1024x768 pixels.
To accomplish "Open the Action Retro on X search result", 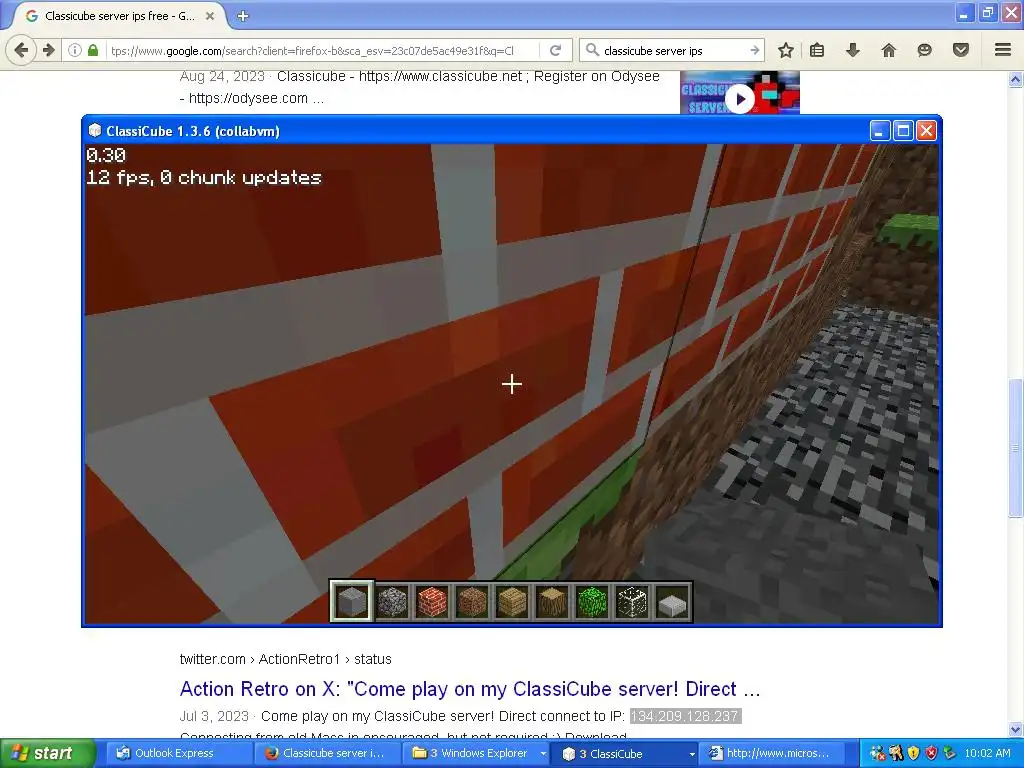I will pos(470,689).
